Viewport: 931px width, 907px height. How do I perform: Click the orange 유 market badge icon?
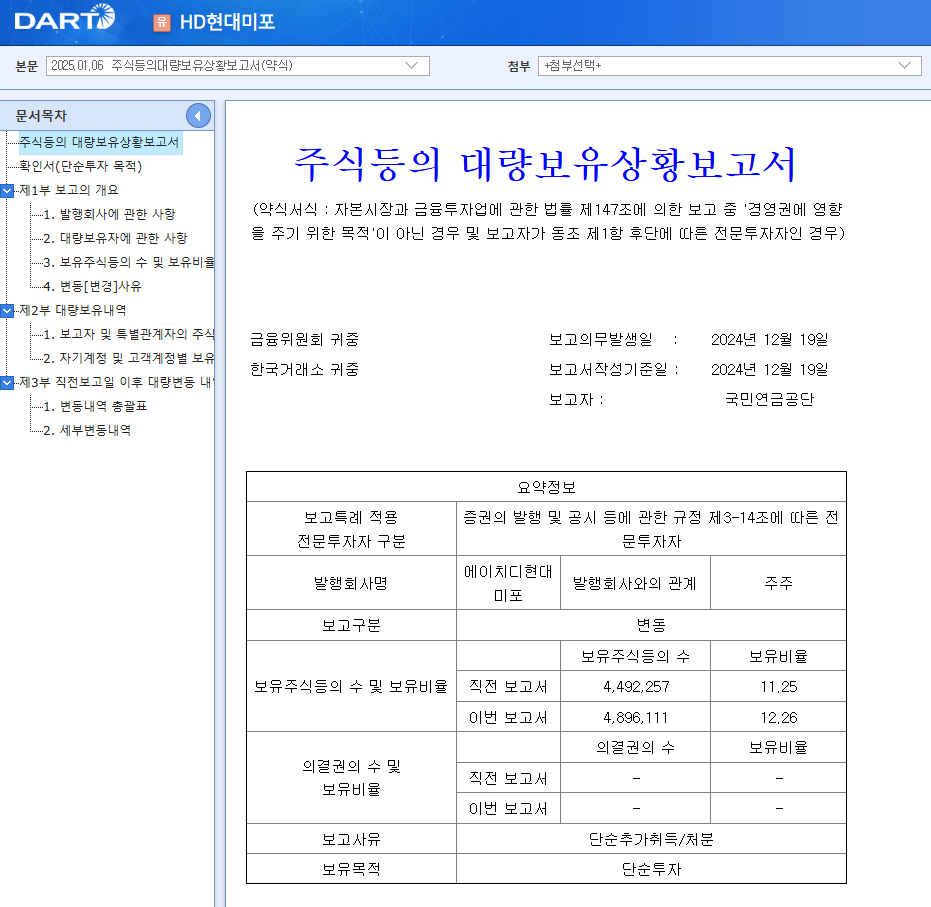click(162, 23)
